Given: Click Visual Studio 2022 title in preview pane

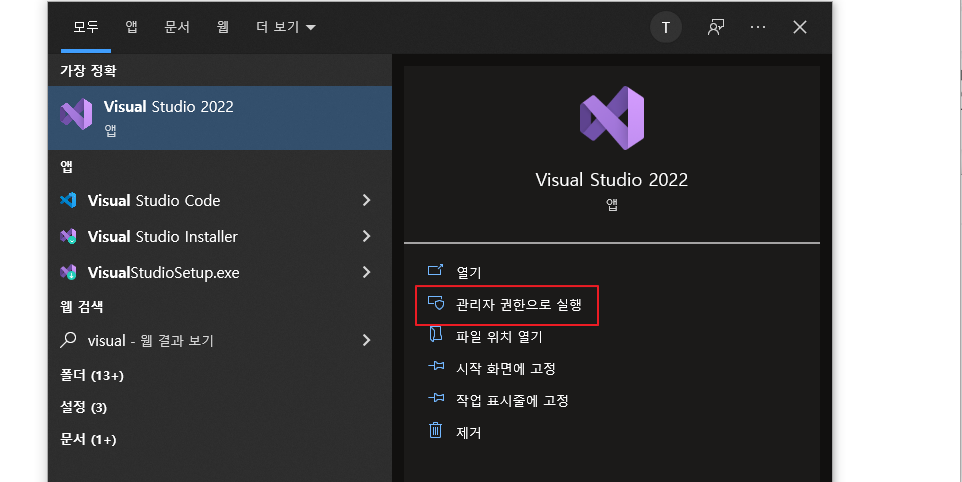Looking at the screenshot, I should 612,180.
